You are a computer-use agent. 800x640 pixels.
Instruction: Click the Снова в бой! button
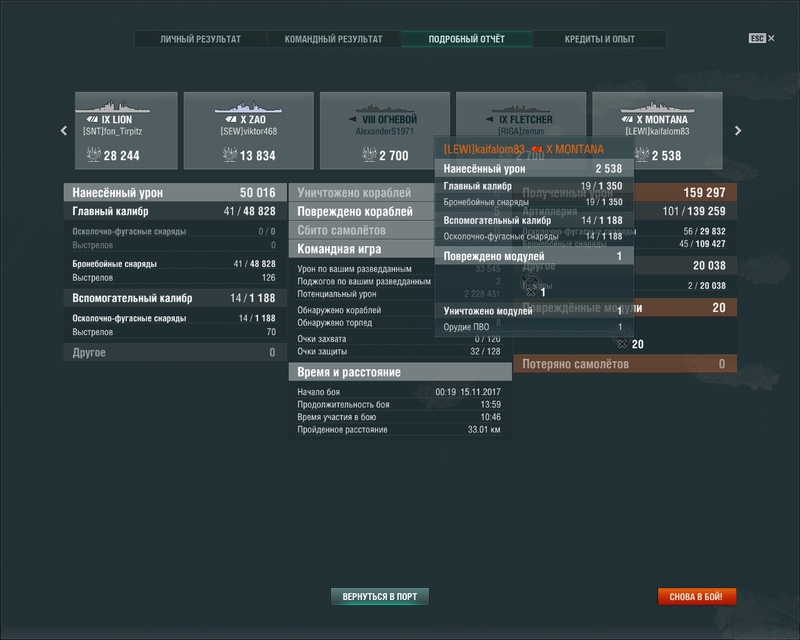point(696,596)
